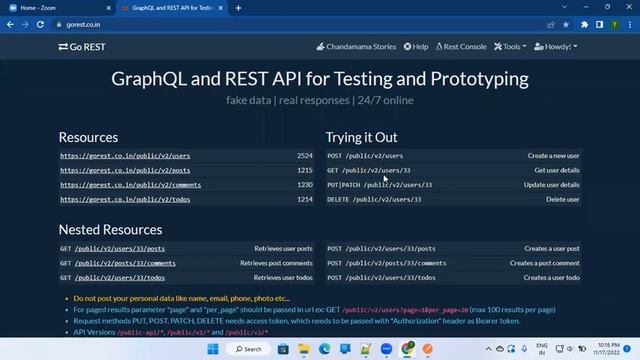Reload the gorest.co.in page
The width and height of the screenshot is (640, 360).
tap(40, 24)
